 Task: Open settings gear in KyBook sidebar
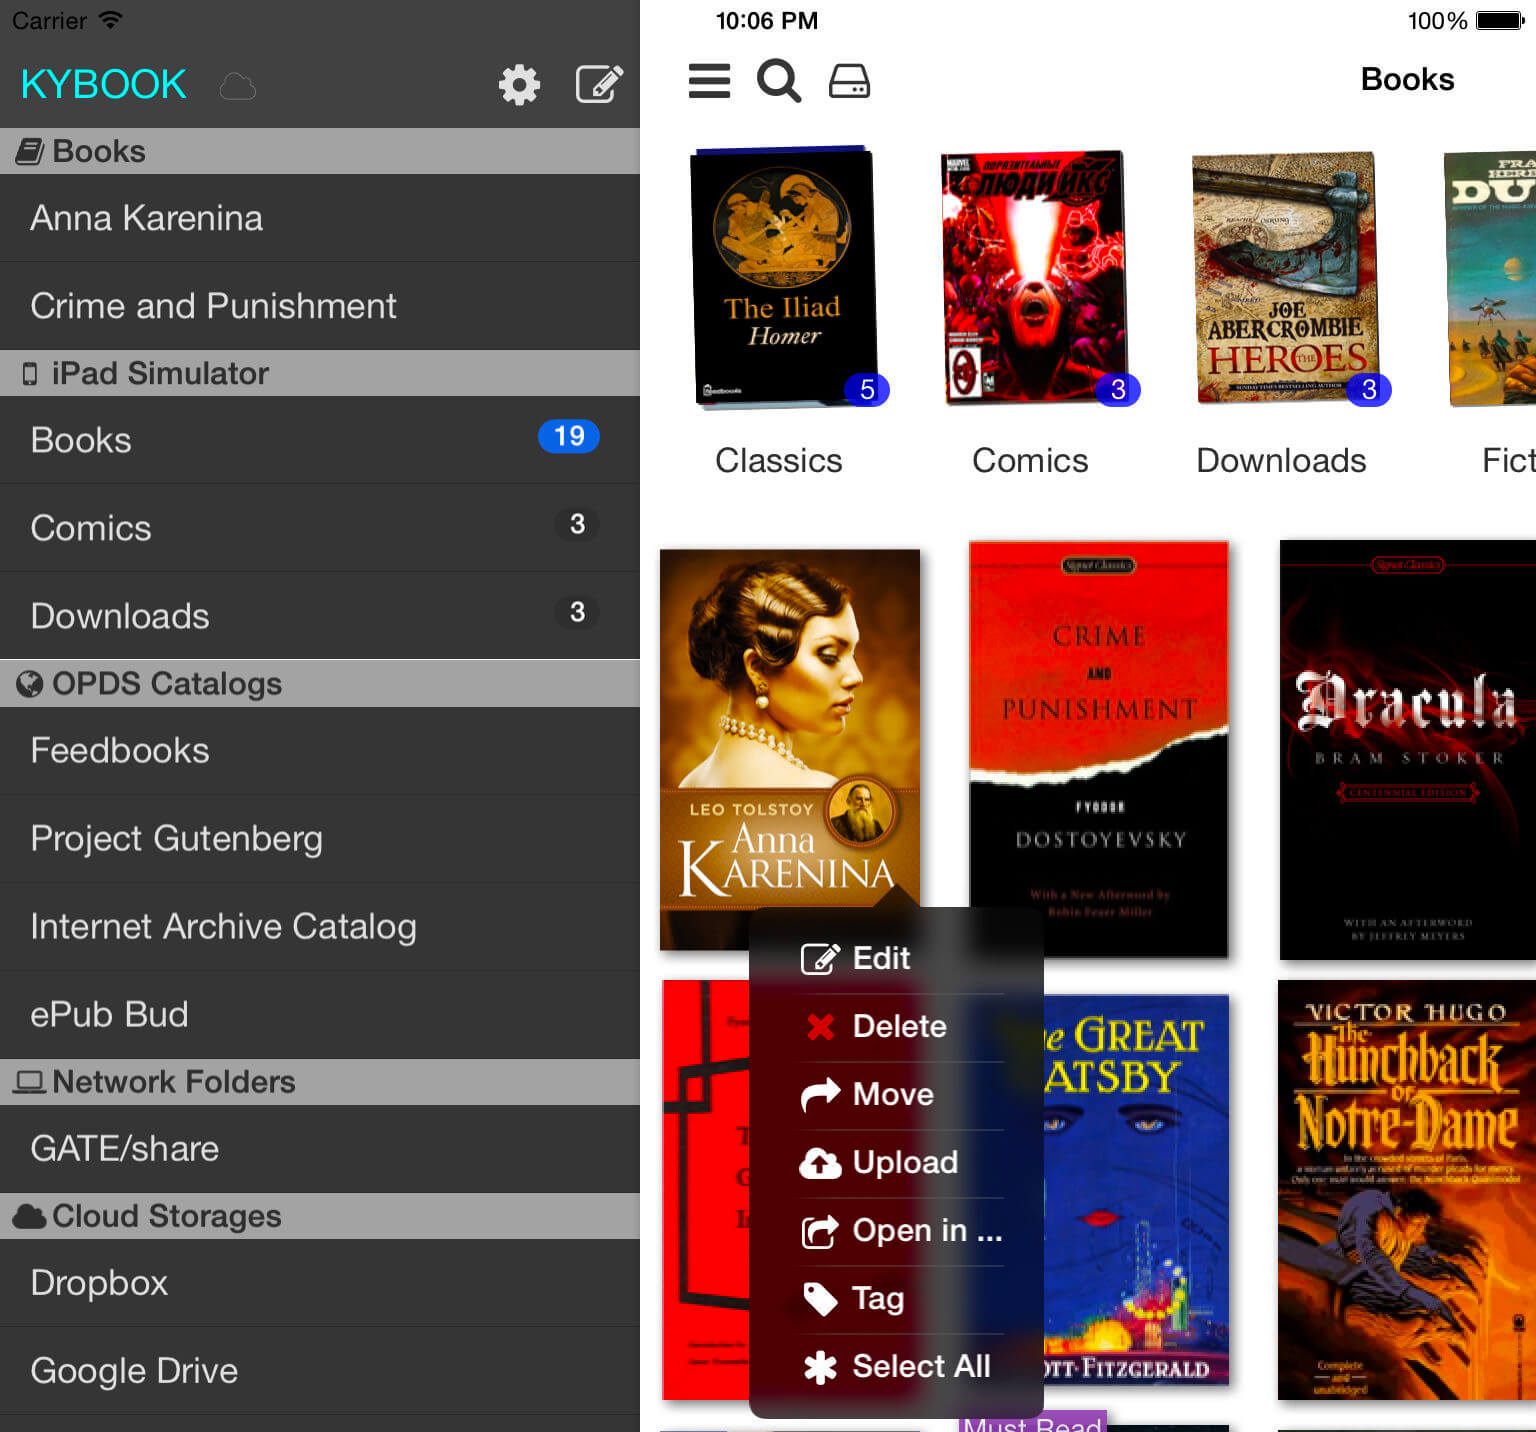tap(519, 85)
